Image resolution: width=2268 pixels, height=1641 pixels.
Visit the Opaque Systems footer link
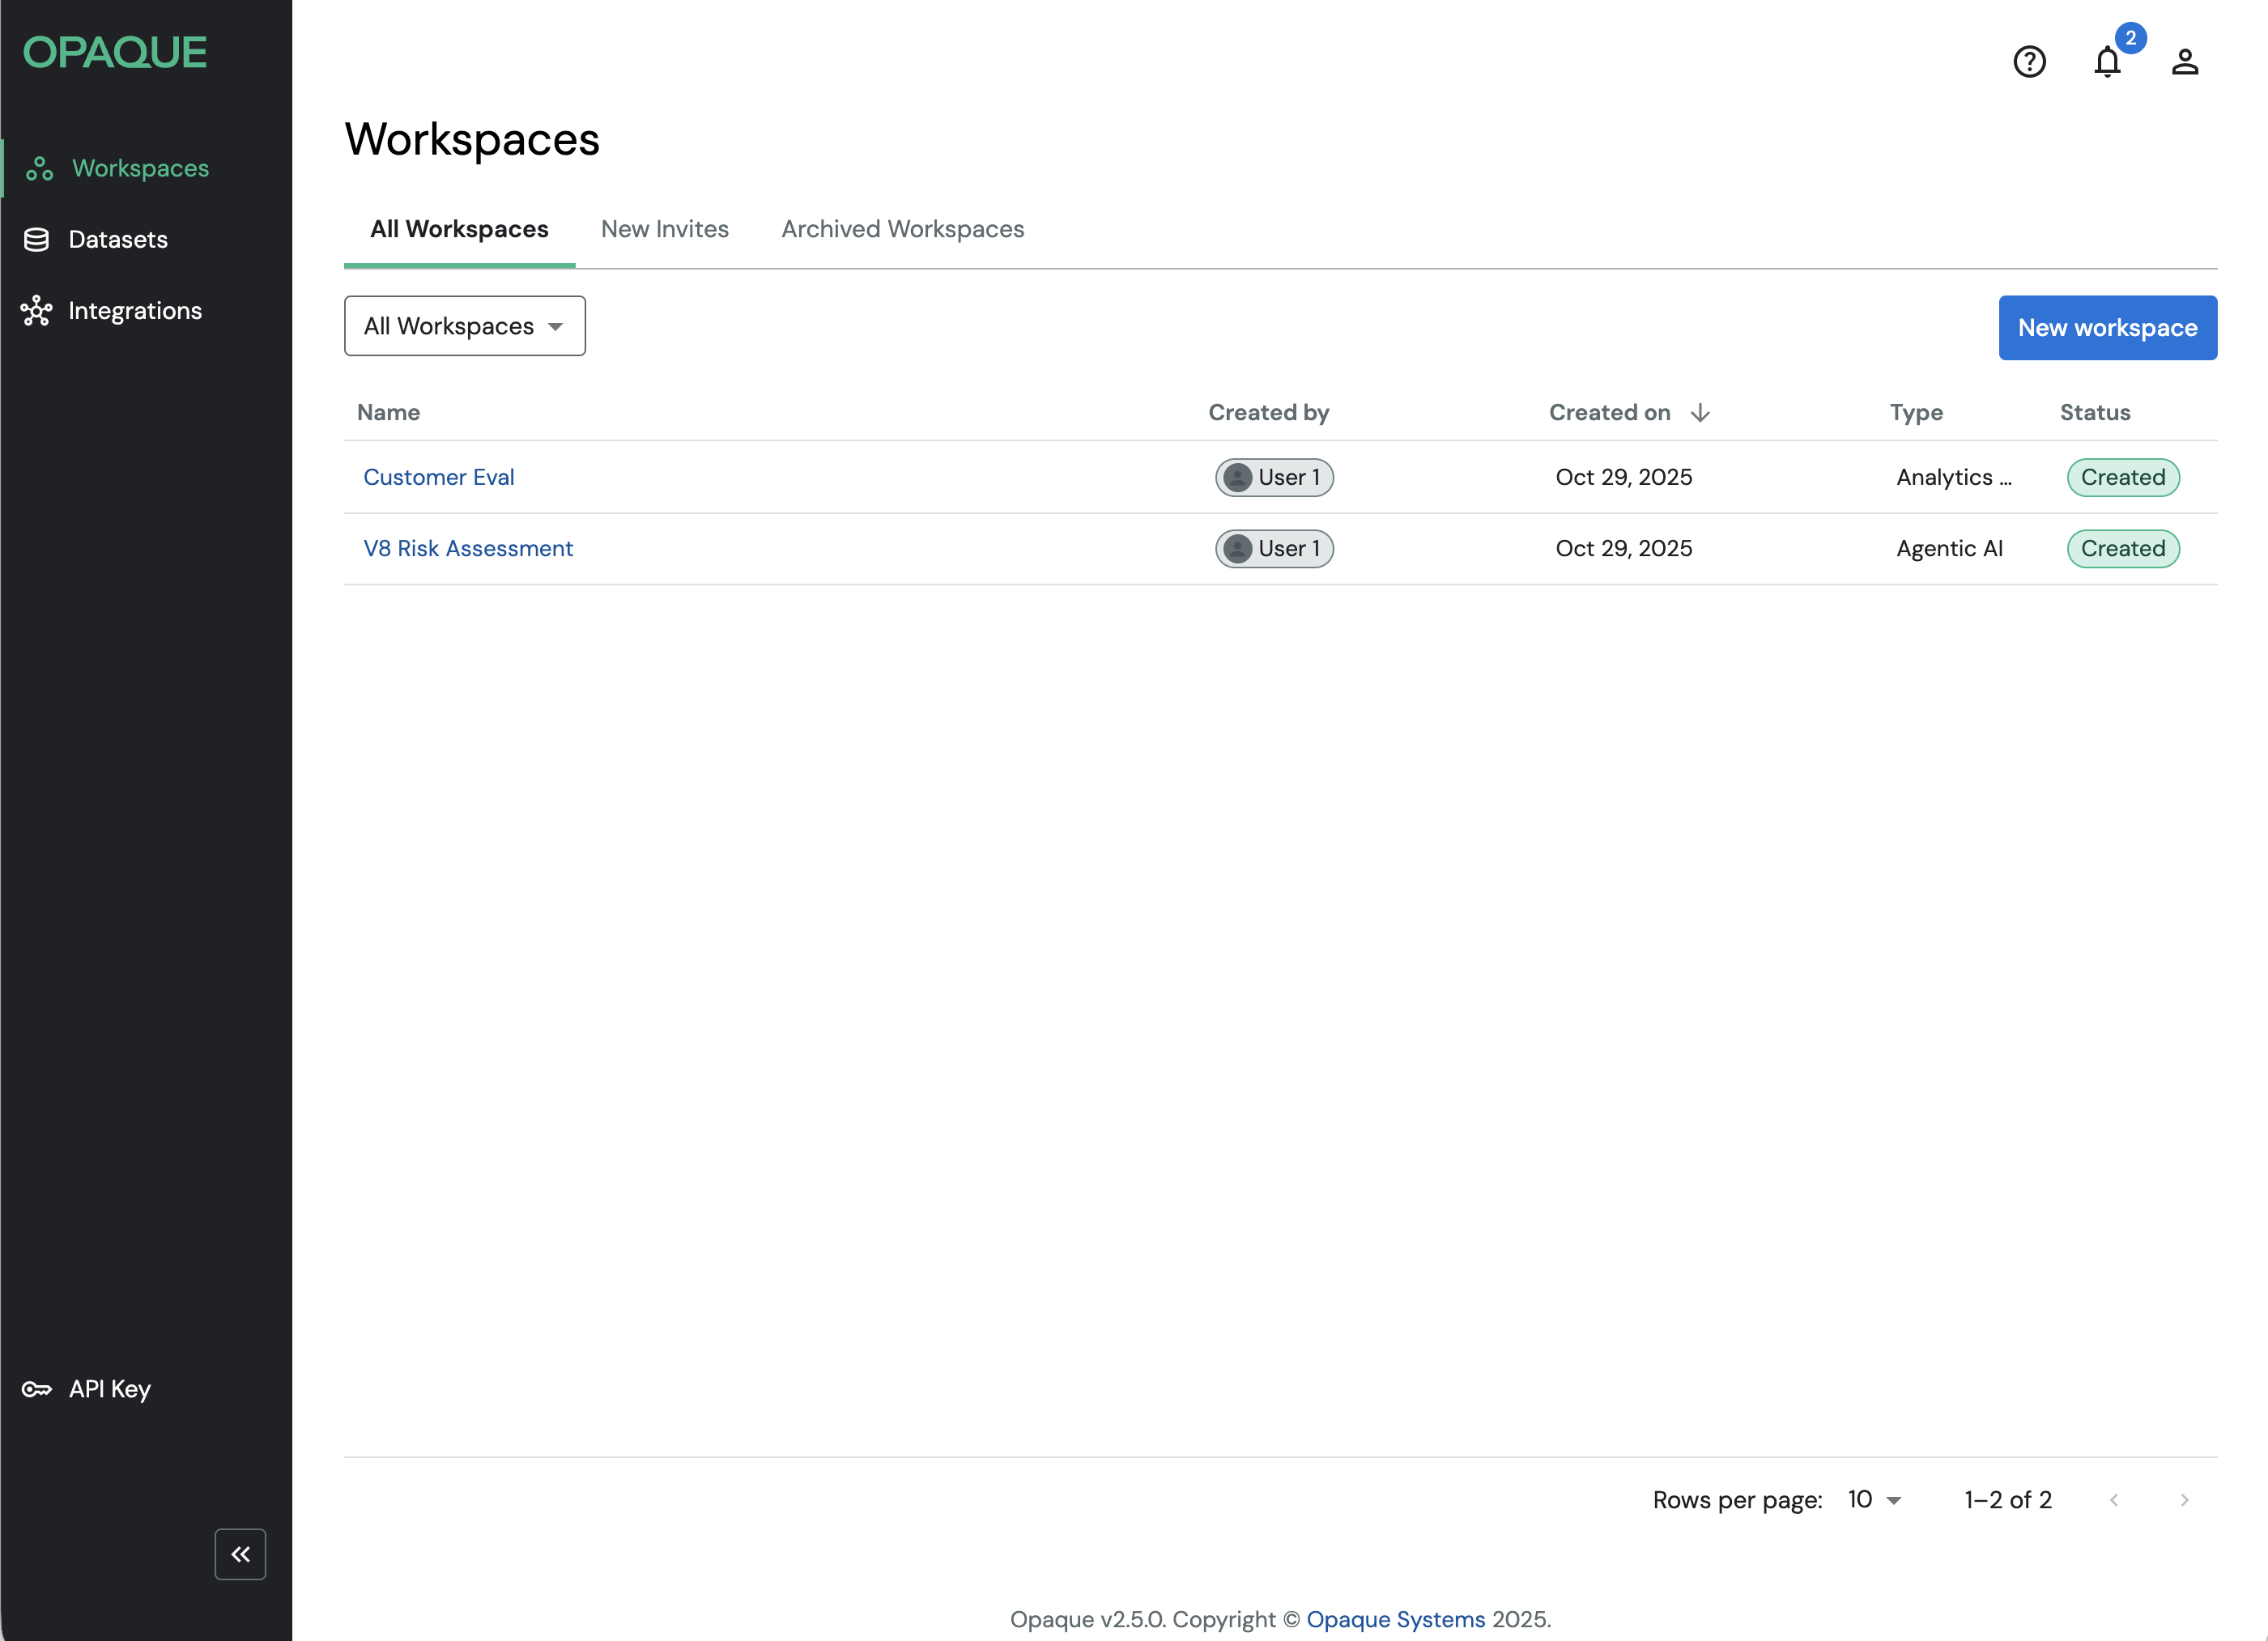coord(1395,1618)
